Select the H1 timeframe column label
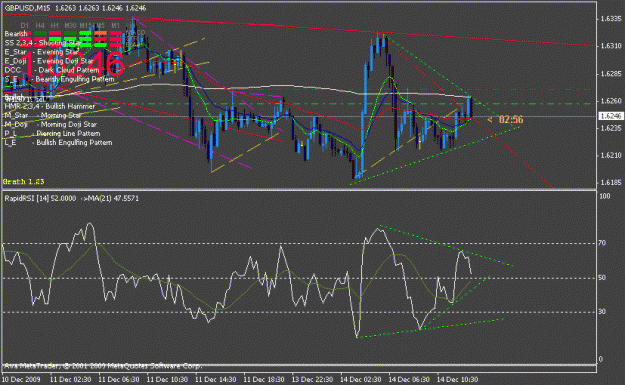625x385 pixels. 55,26
